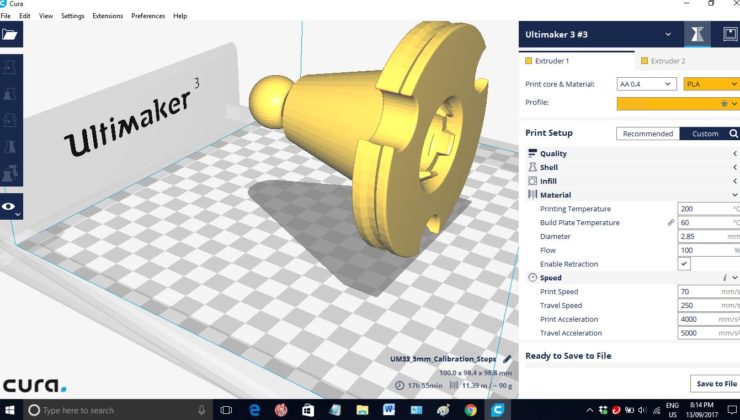
Task: Click the Infill category icon
Action: point(532,181)
